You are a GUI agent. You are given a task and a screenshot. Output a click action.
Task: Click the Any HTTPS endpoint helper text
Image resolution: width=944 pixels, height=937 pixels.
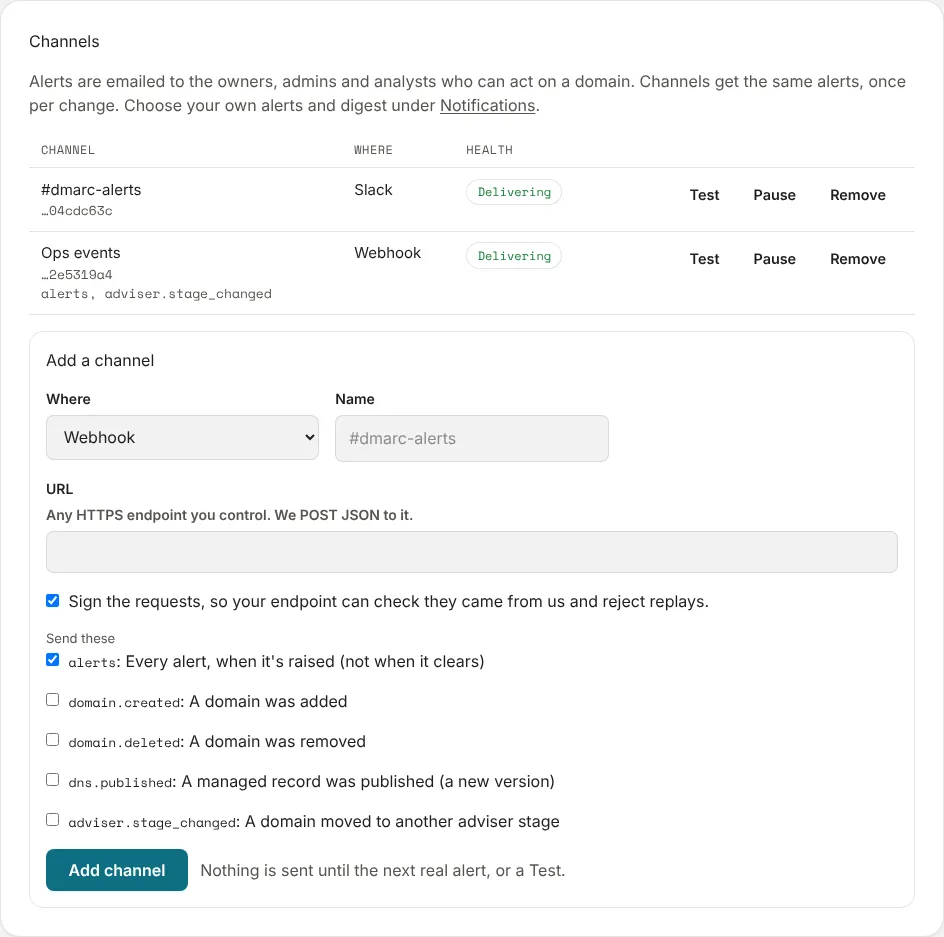229,515
